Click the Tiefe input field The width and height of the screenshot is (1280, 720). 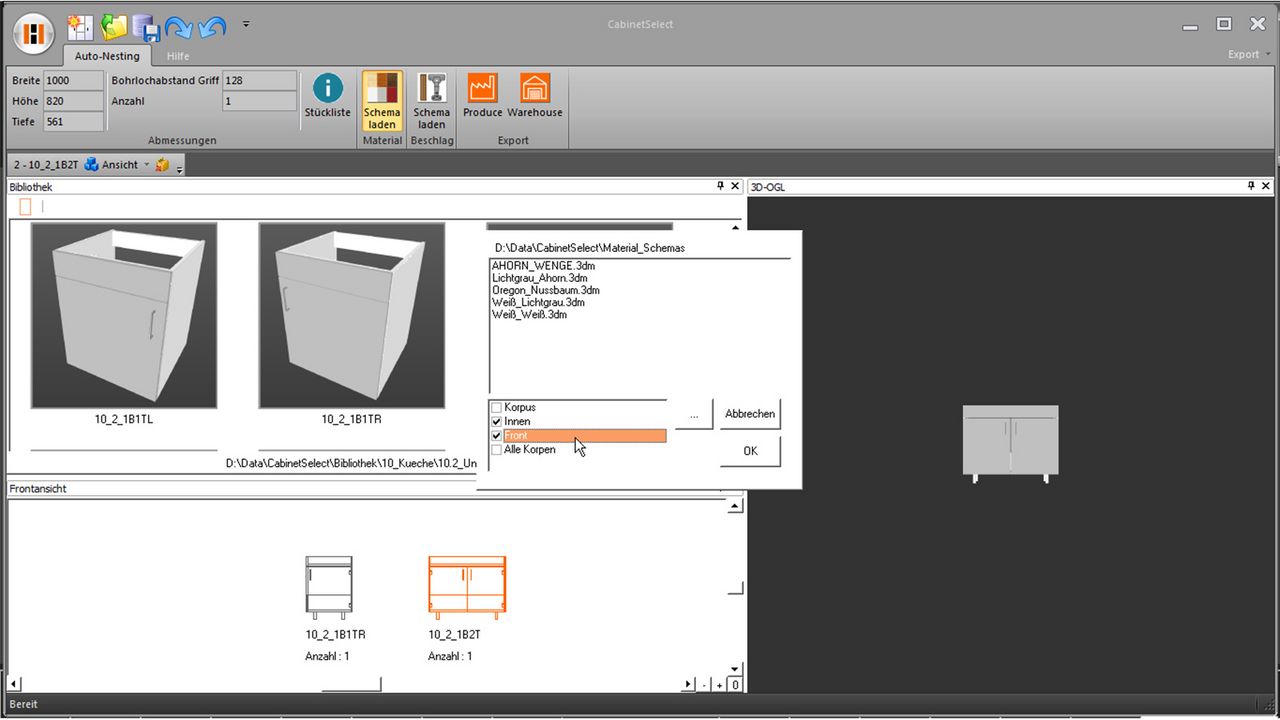(x=73, y=122)
